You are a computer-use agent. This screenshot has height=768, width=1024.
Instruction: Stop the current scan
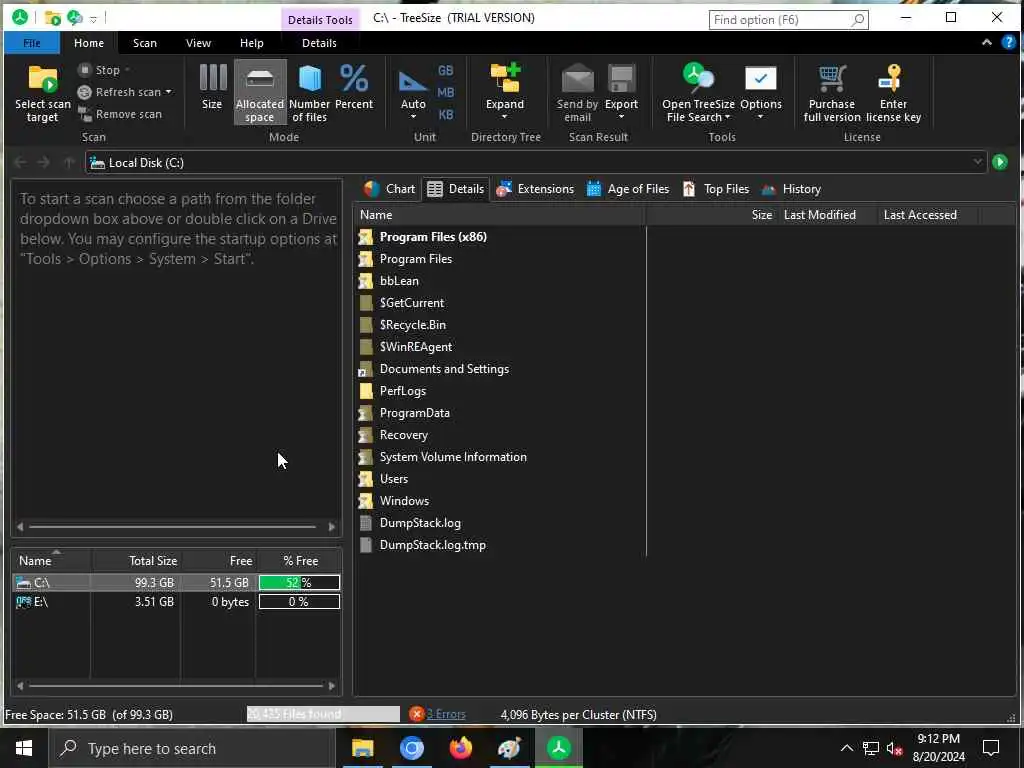100,70
